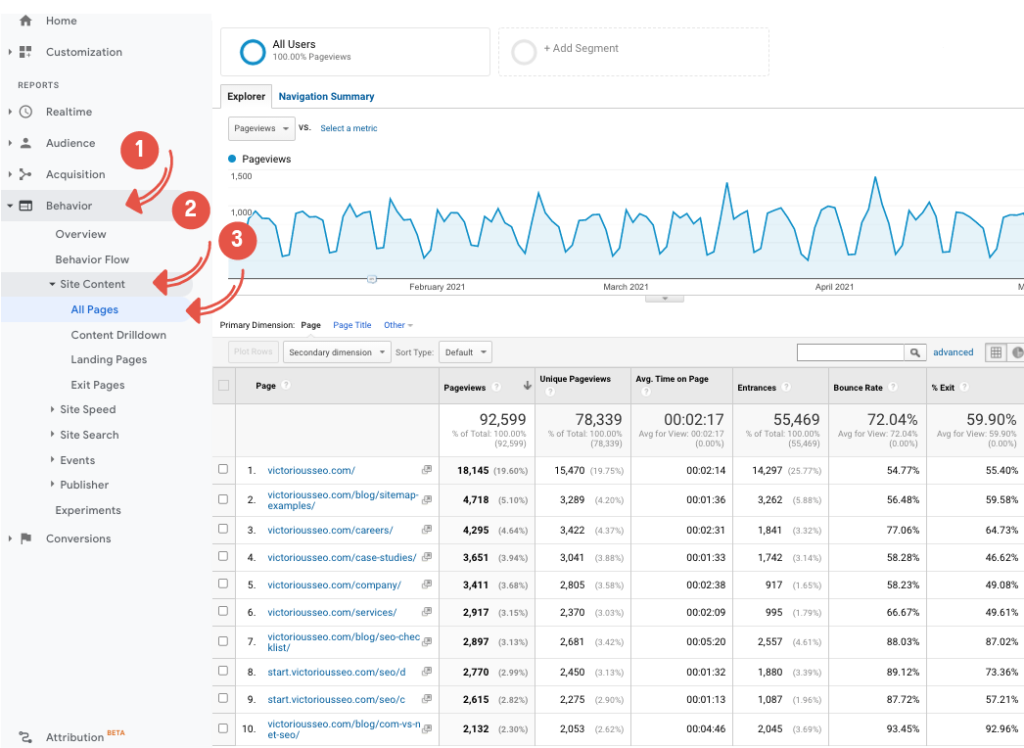Open the Attribution beta icon
This screenshot has width=1024, height=748.
26,737
